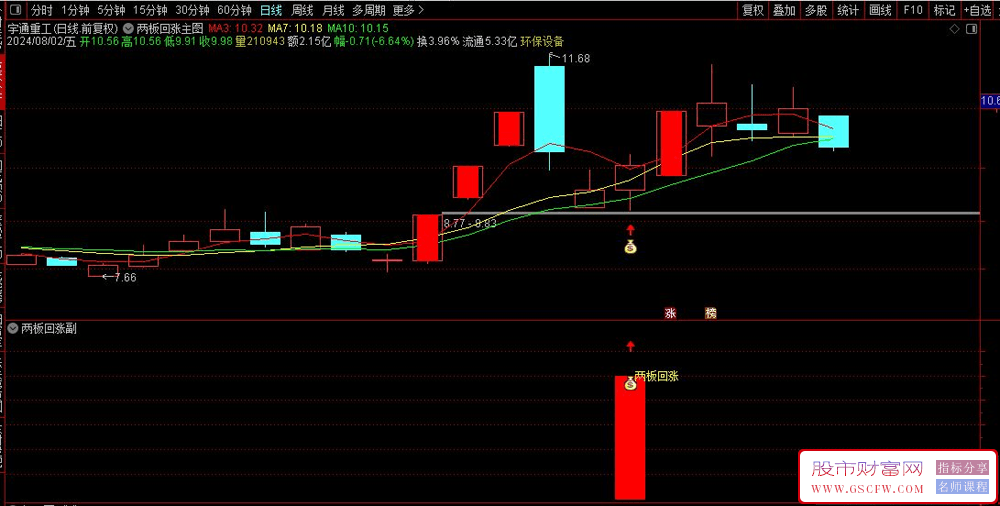1000x506 pixels.
Task: Switch to the 30分钟 period
Action: pyautogui.click(x=192, y=10)
